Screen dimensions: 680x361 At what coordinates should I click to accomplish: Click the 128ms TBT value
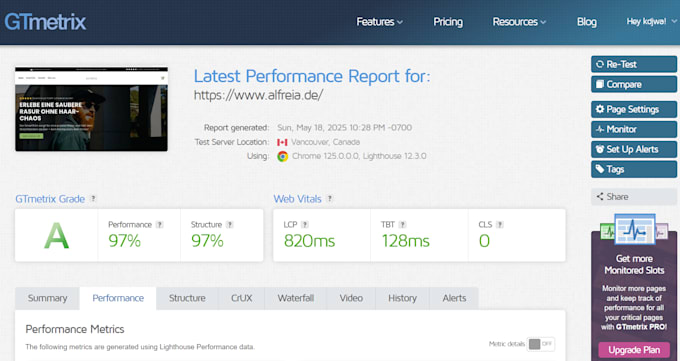point(405,241)
